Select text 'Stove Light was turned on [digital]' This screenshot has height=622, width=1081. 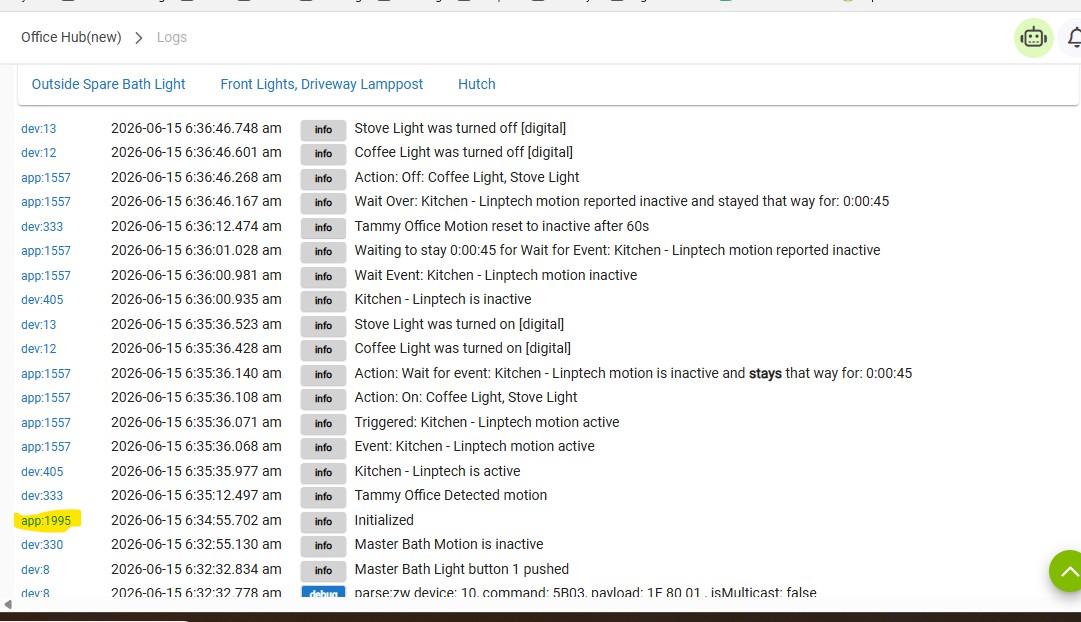coord(459,324)
